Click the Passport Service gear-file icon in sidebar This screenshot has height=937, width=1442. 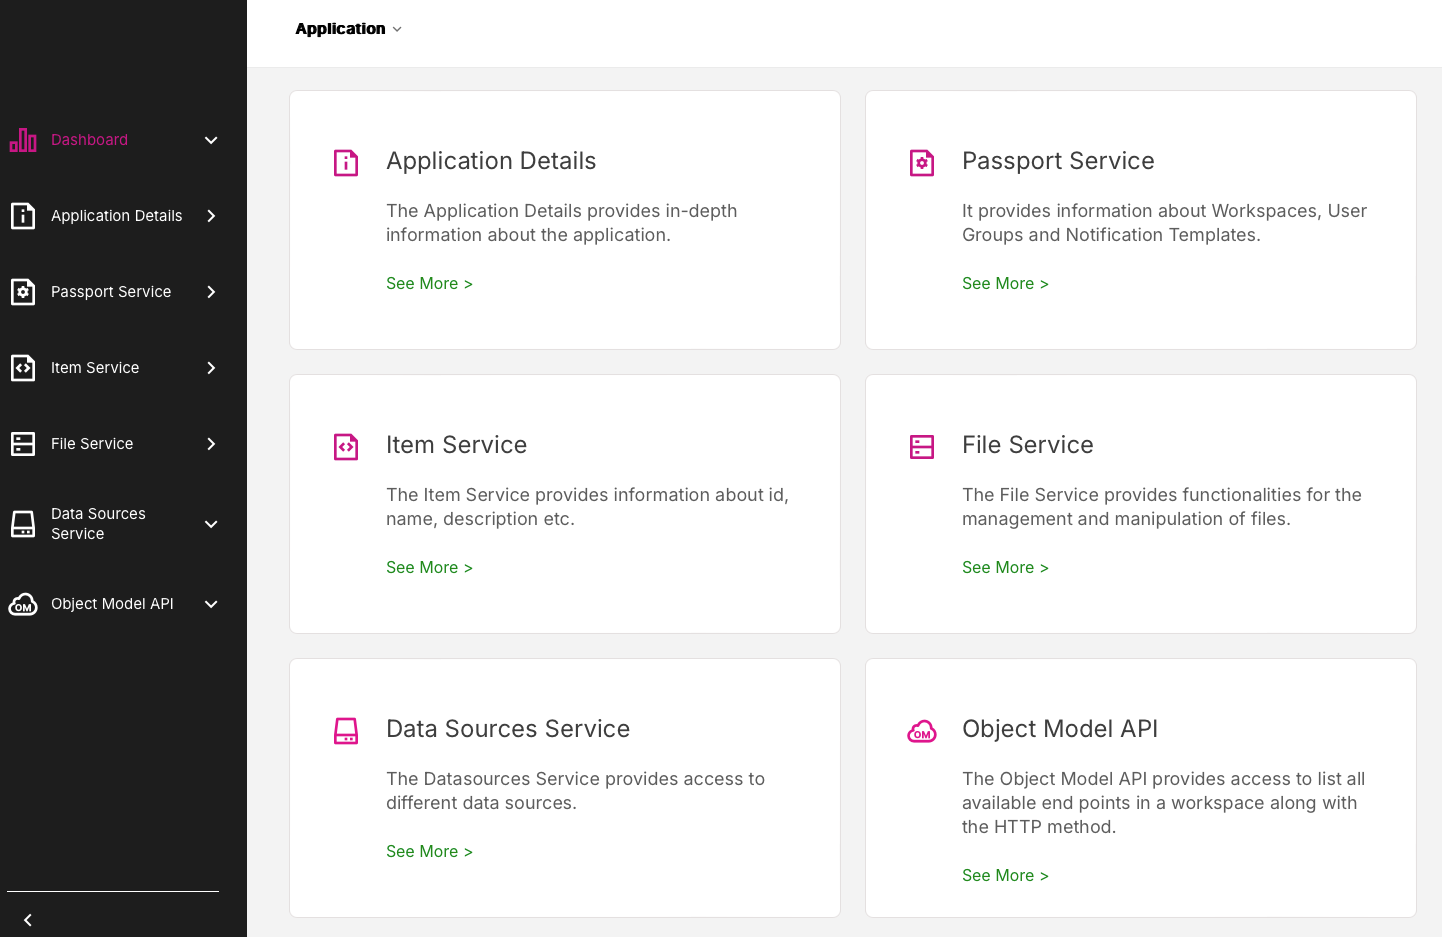[23, 292]
